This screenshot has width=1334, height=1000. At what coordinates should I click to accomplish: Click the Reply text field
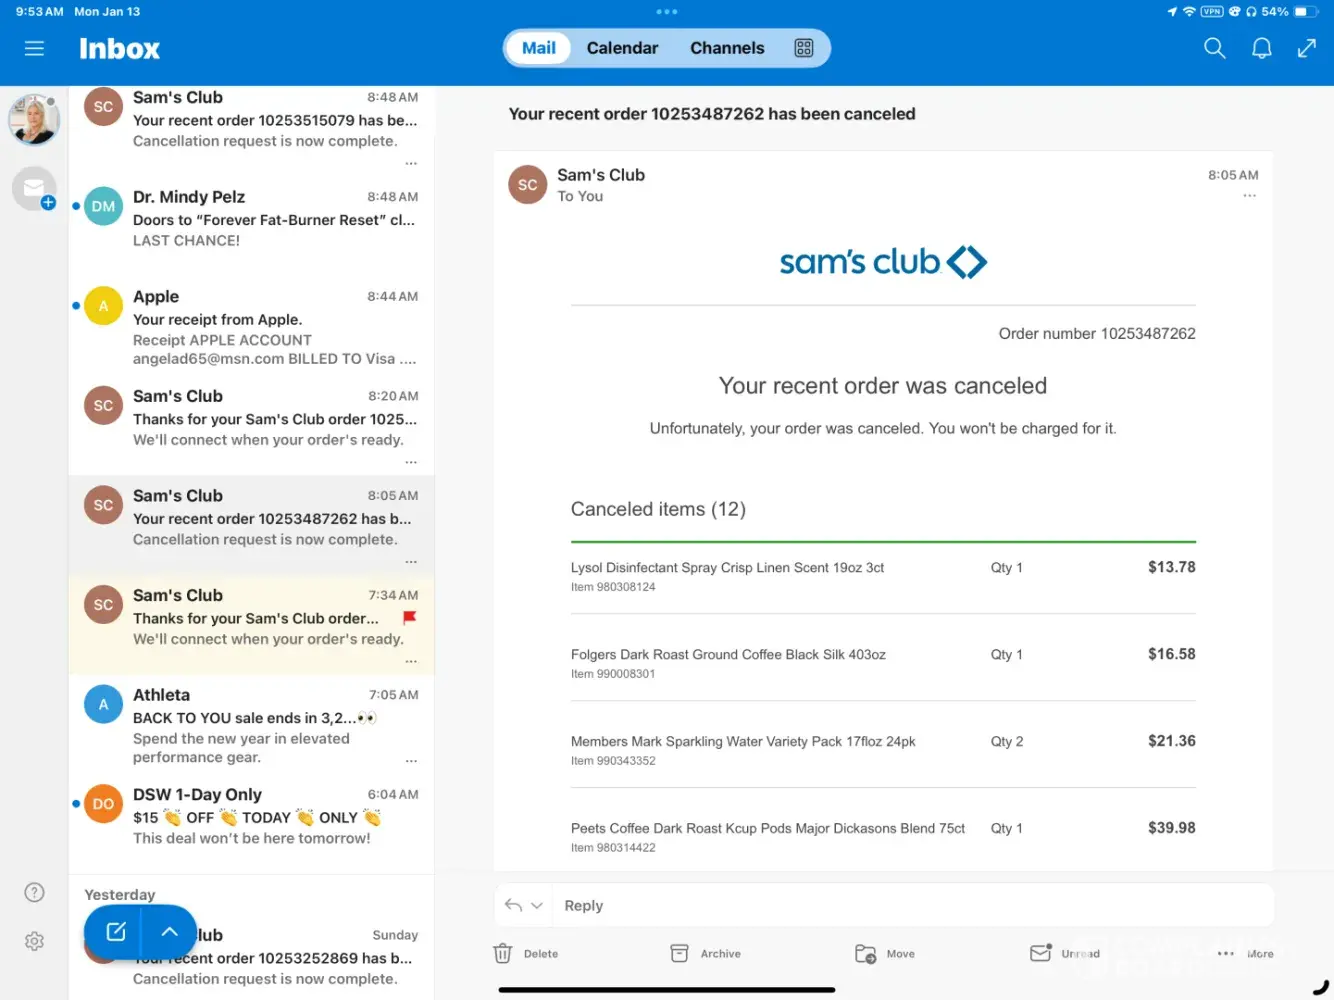900,905
